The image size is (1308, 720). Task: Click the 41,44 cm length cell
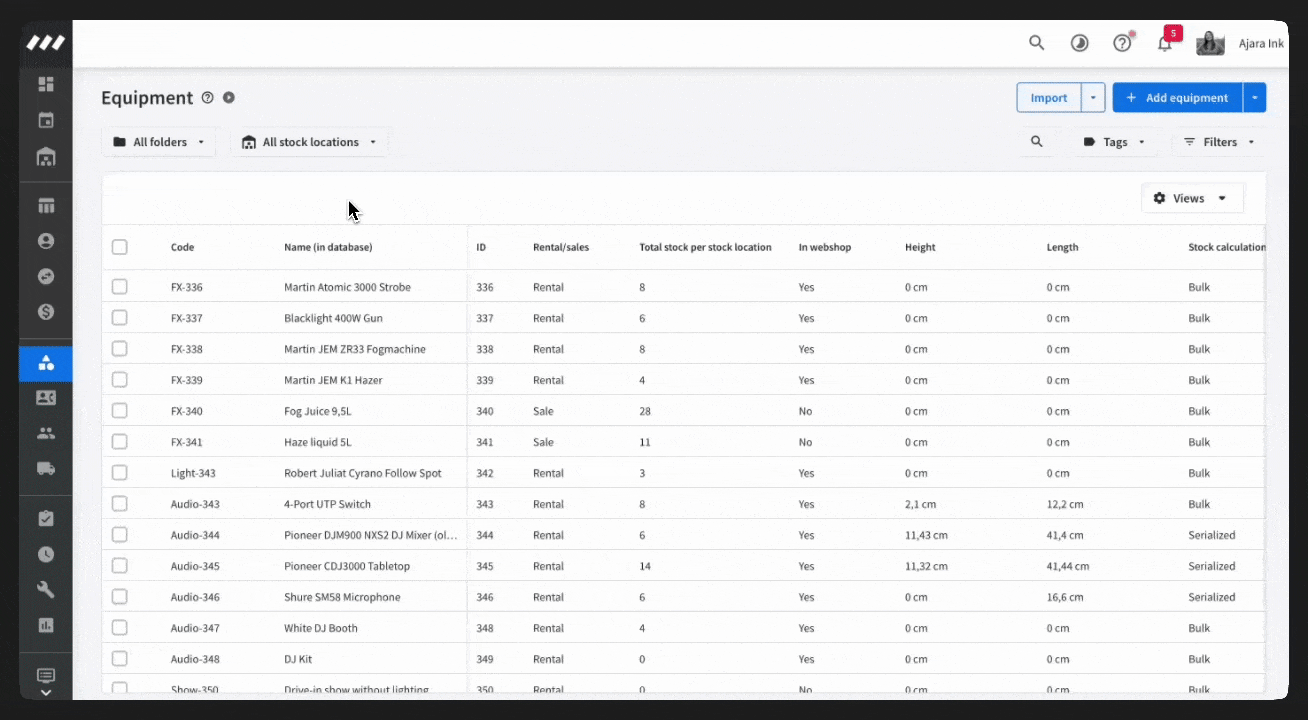coord(1068,566)
